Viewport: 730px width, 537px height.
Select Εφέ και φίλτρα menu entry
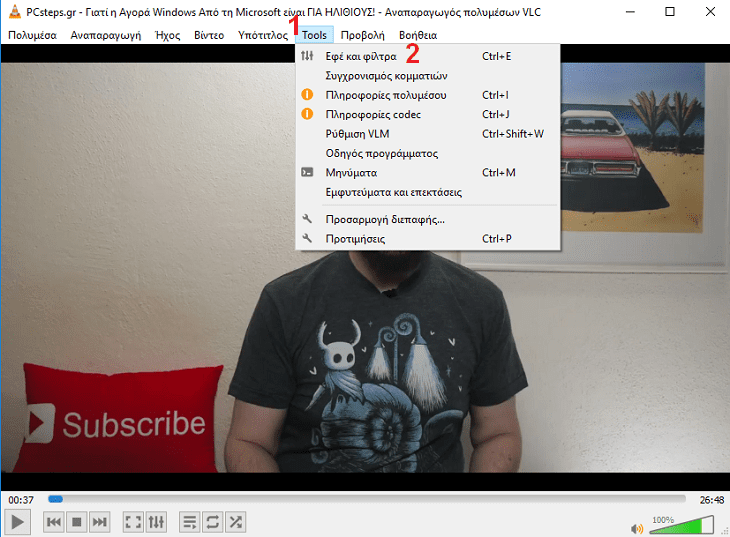point(427,56)
